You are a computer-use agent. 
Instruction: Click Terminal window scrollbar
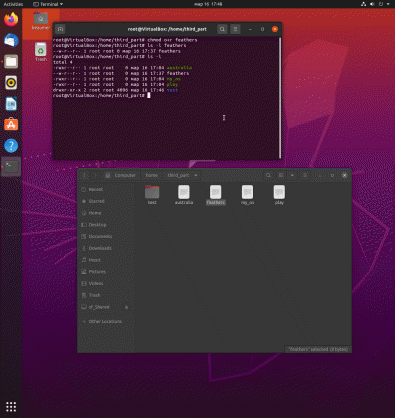point(280,98)
